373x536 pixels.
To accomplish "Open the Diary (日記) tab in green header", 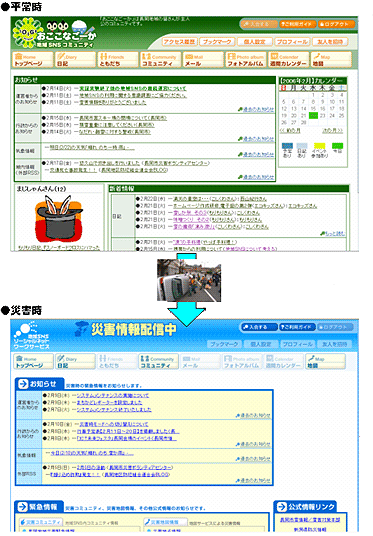I will pos(75,60).
